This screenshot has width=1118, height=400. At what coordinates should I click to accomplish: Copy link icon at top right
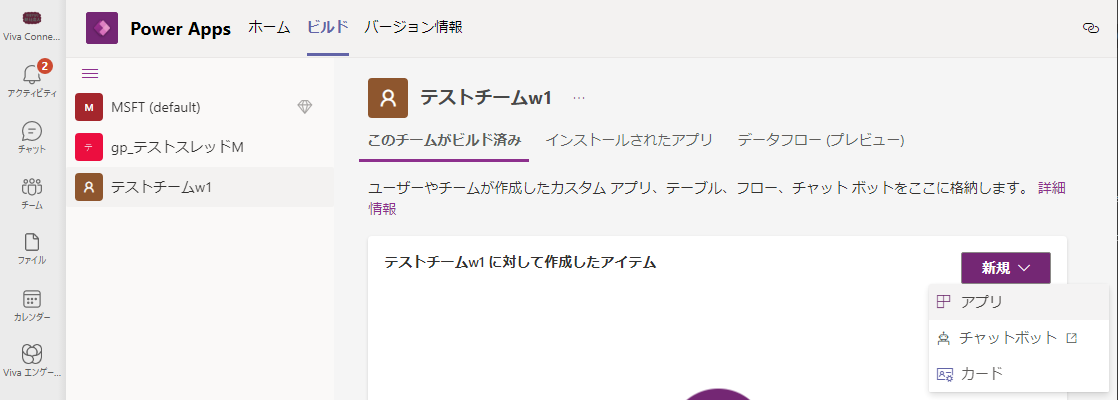pyautogui.click(x=1090, y=28)
